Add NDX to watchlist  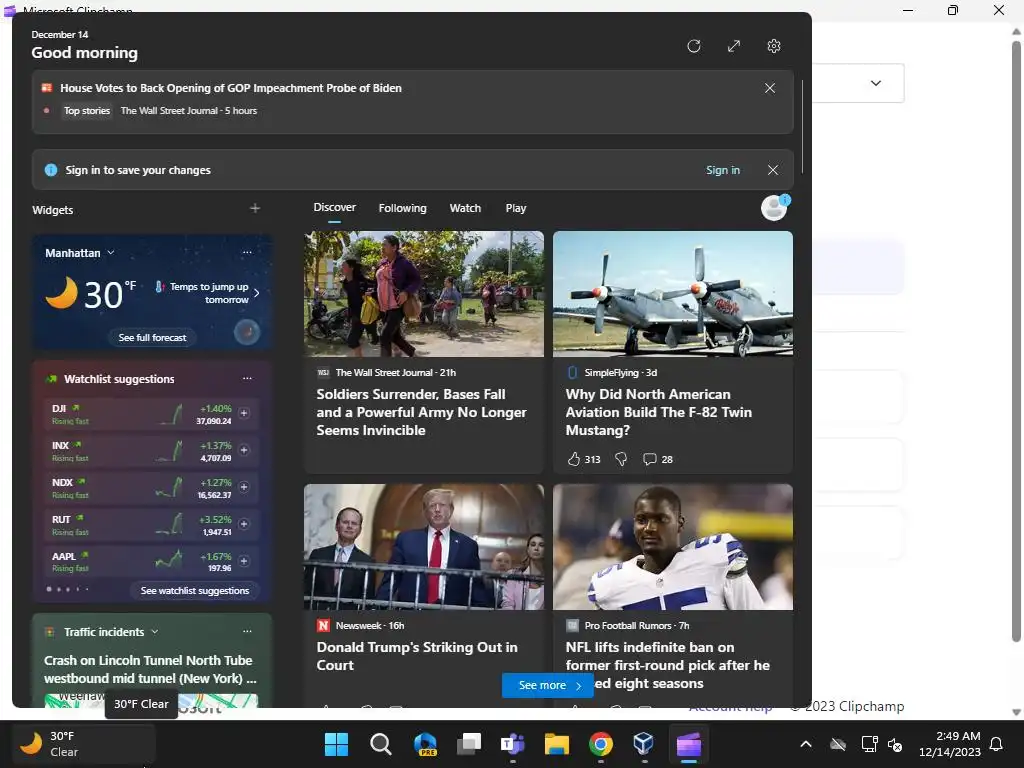point(244,487)
